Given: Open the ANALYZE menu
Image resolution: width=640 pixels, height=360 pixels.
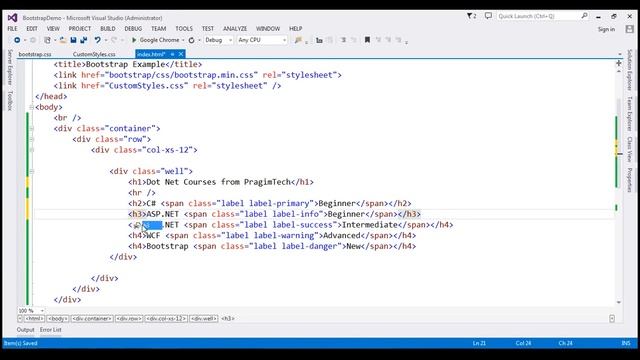Looking at the screenshot, I should coord(235,29).
